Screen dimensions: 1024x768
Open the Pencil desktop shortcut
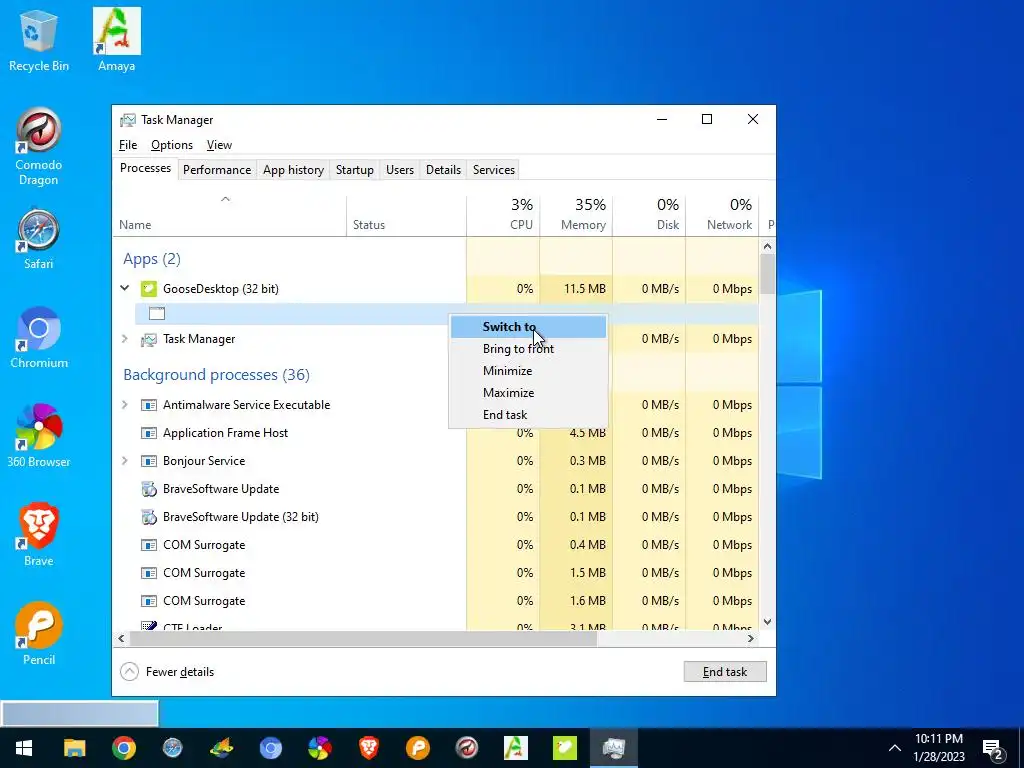39,634
